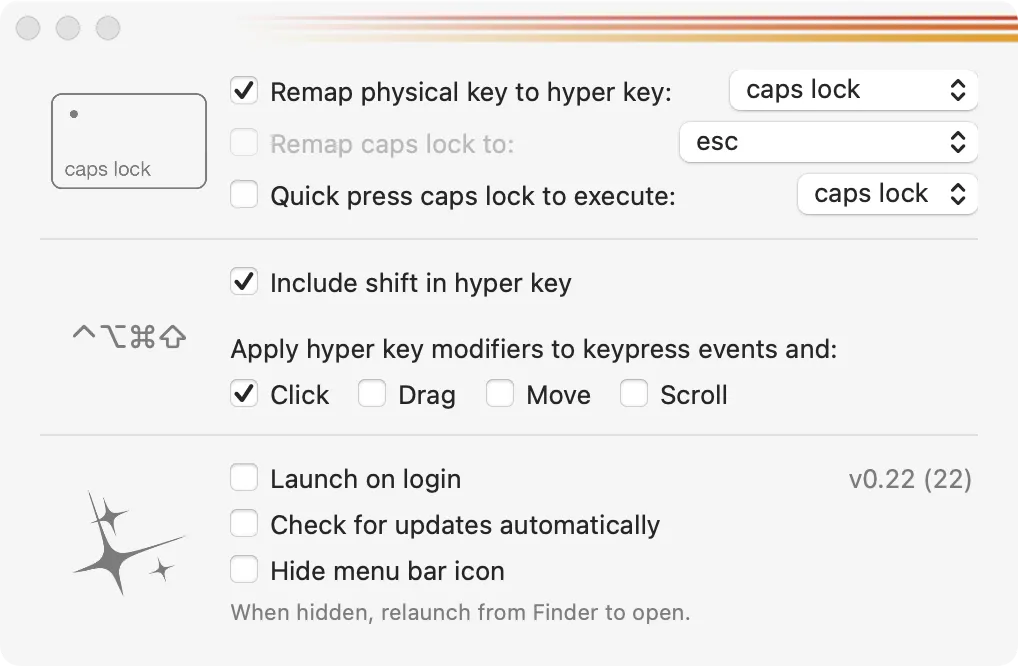Viewport: 1018px width, 666px height.
Task: Click the caps lock key illustration
Action: click(128, 141)
